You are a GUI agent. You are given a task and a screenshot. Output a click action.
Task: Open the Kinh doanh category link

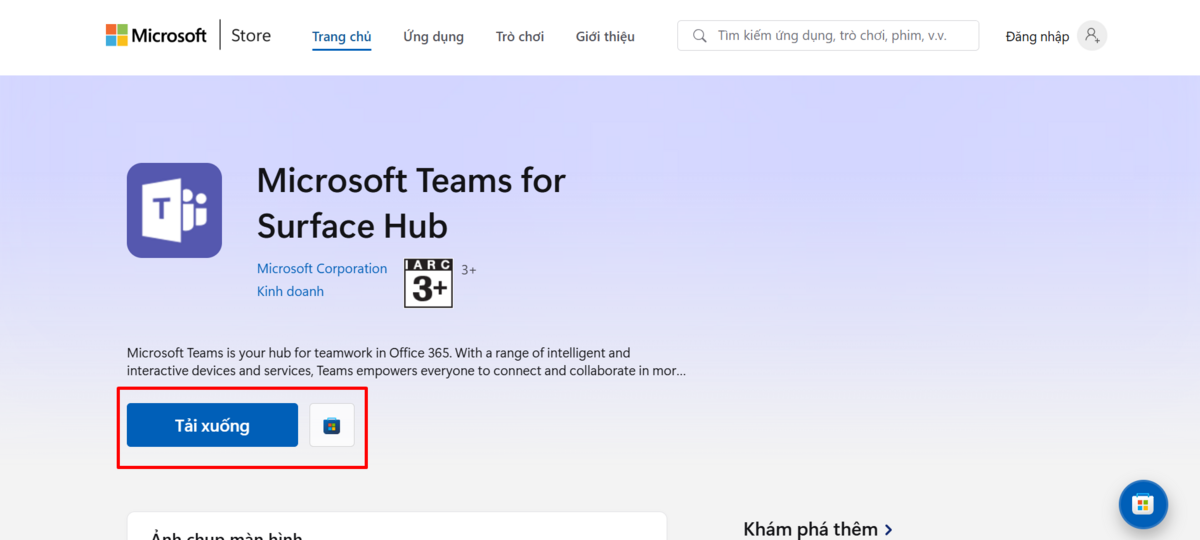click(x=290, y=292)
